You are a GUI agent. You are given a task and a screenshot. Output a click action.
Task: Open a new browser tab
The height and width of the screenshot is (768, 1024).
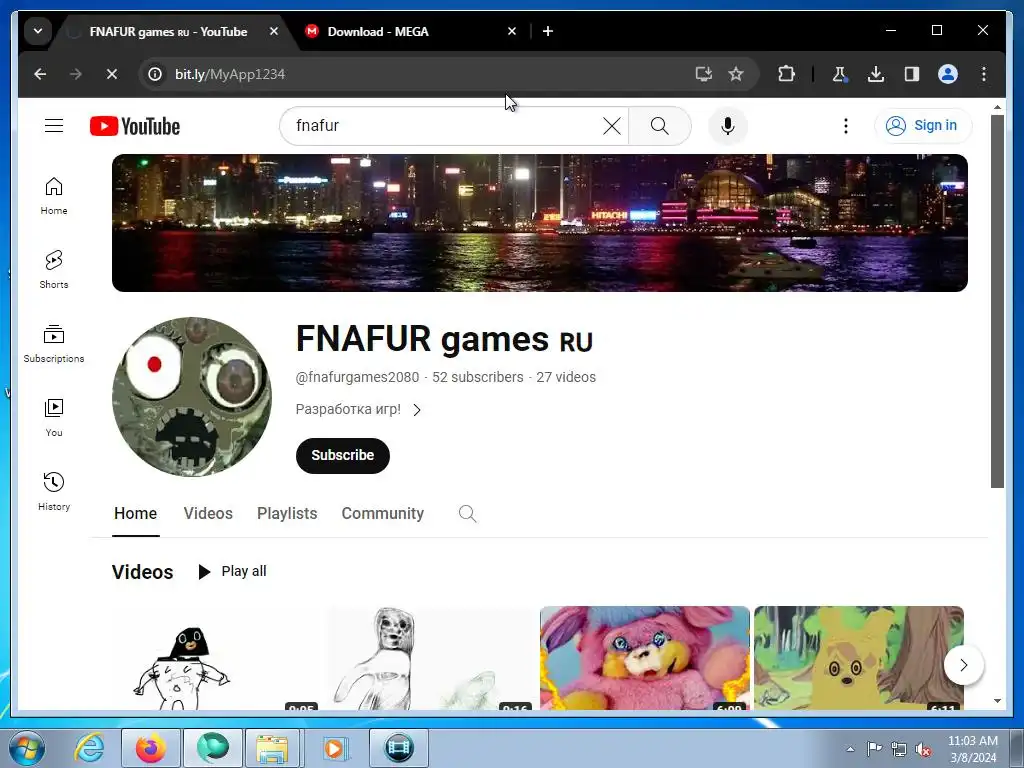(x=548, y=31)
